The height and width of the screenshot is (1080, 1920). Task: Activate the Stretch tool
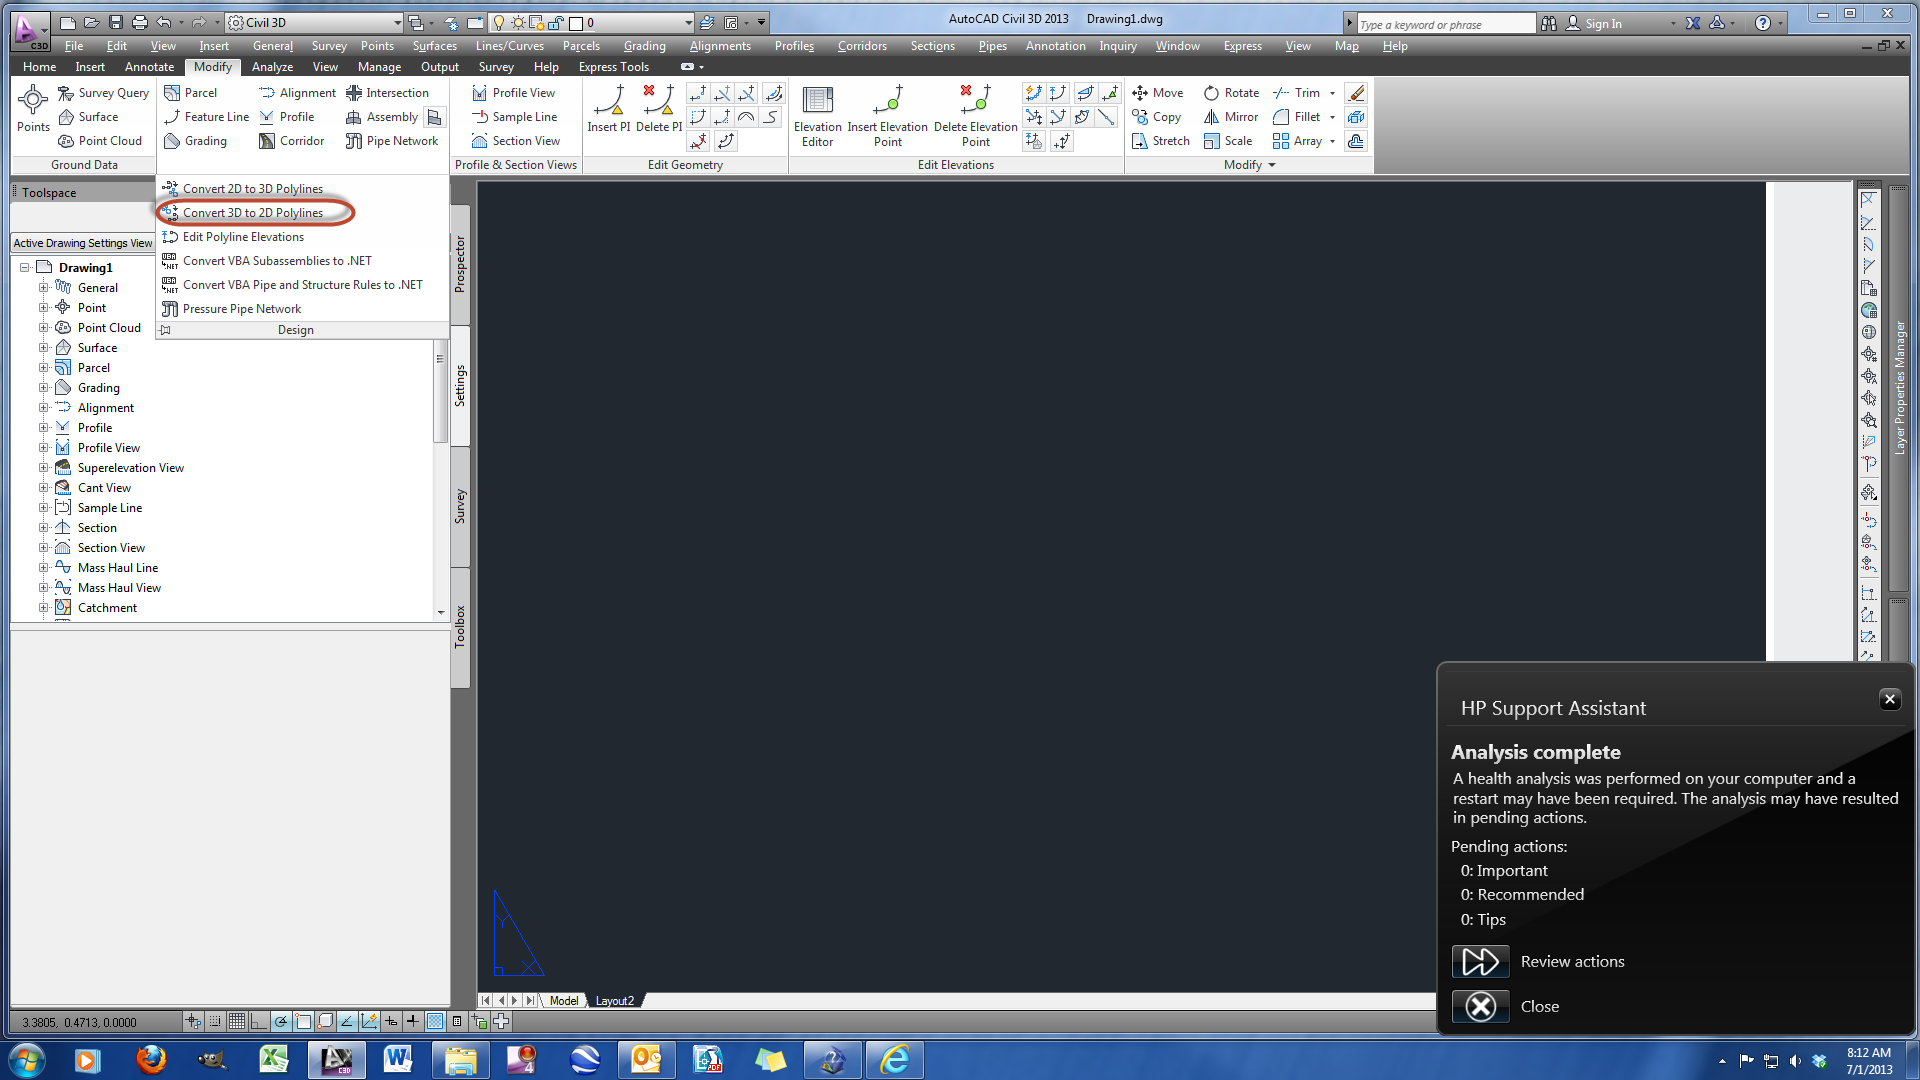click(1161, 141)
